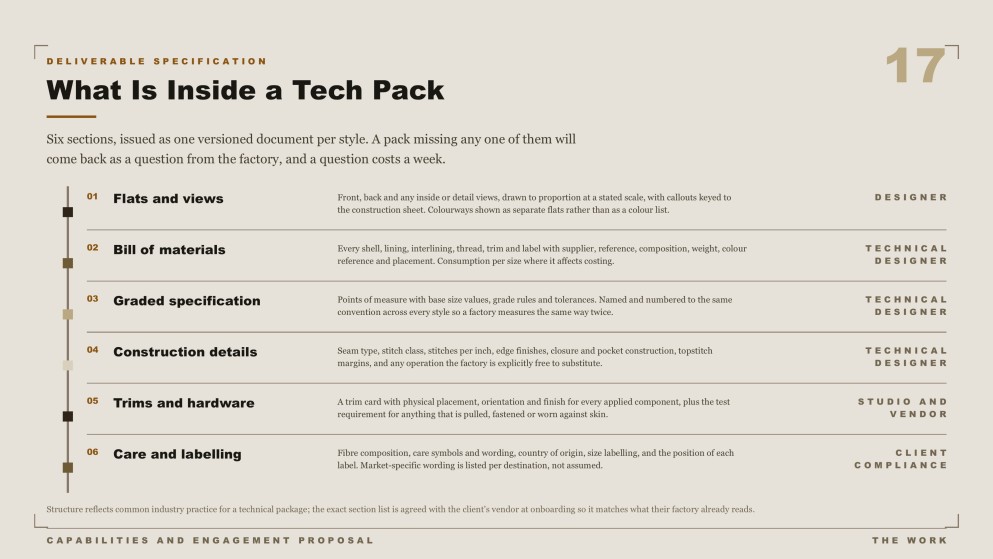This screenshot has height=559, width=993.
Task: Select the Care and labelling heading
Action: [177, 455]
